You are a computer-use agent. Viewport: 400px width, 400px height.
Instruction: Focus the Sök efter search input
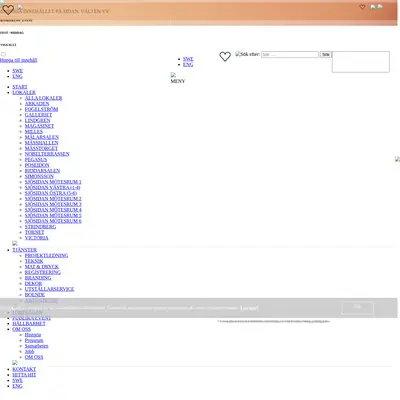click(290, 54)
